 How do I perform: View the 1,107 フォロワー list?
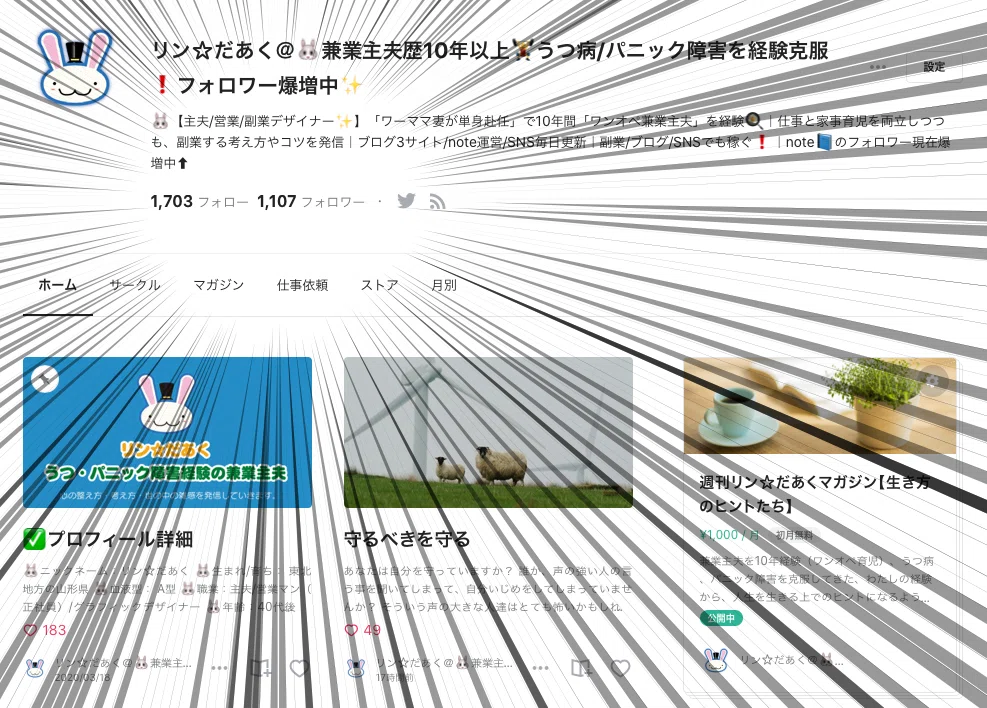point(310,201)
